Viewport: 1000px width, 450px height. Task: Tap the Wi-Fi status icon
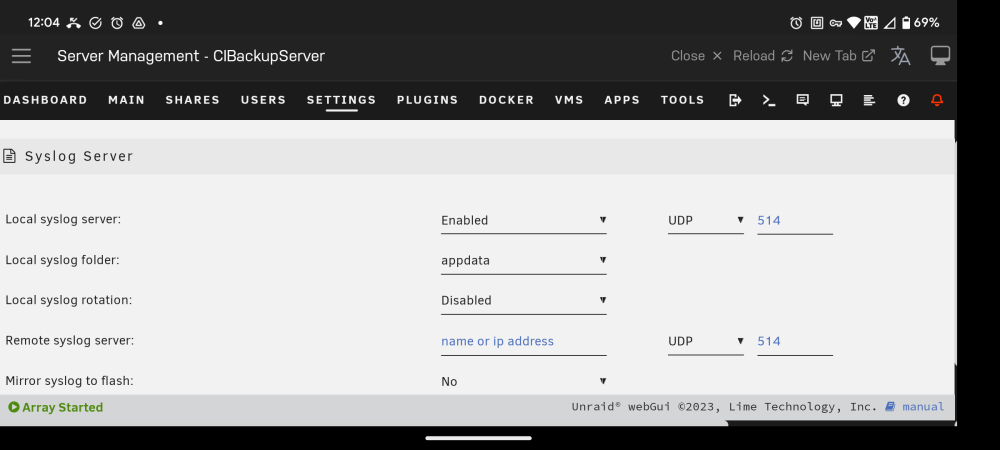854,23
